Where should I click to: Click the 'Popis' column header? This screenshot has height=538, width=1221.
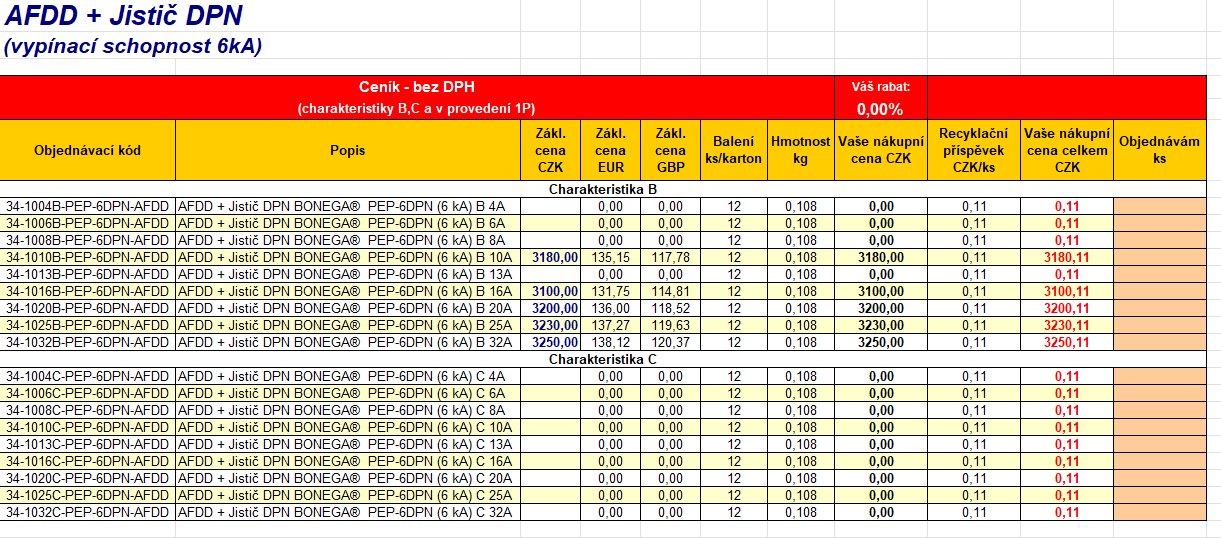[347, 150]
